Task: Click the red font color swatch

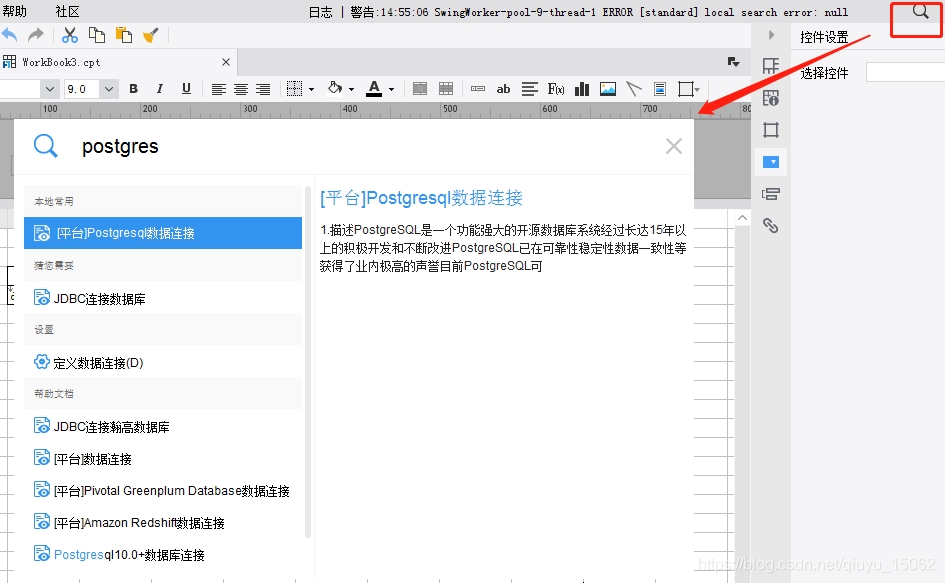Action: [x=374, y=92]
